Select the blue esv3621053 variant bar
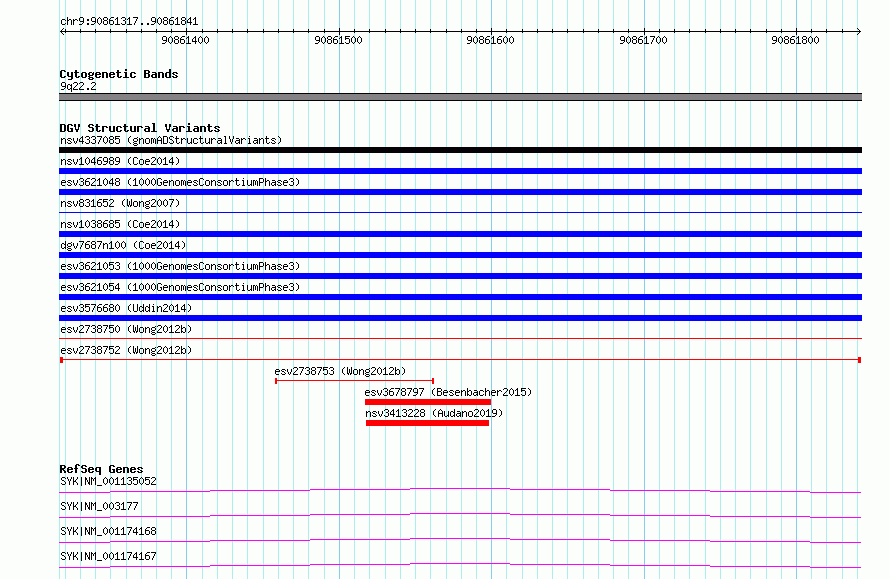The height and width of the screenshot is (579, 890). coord(460,276)
